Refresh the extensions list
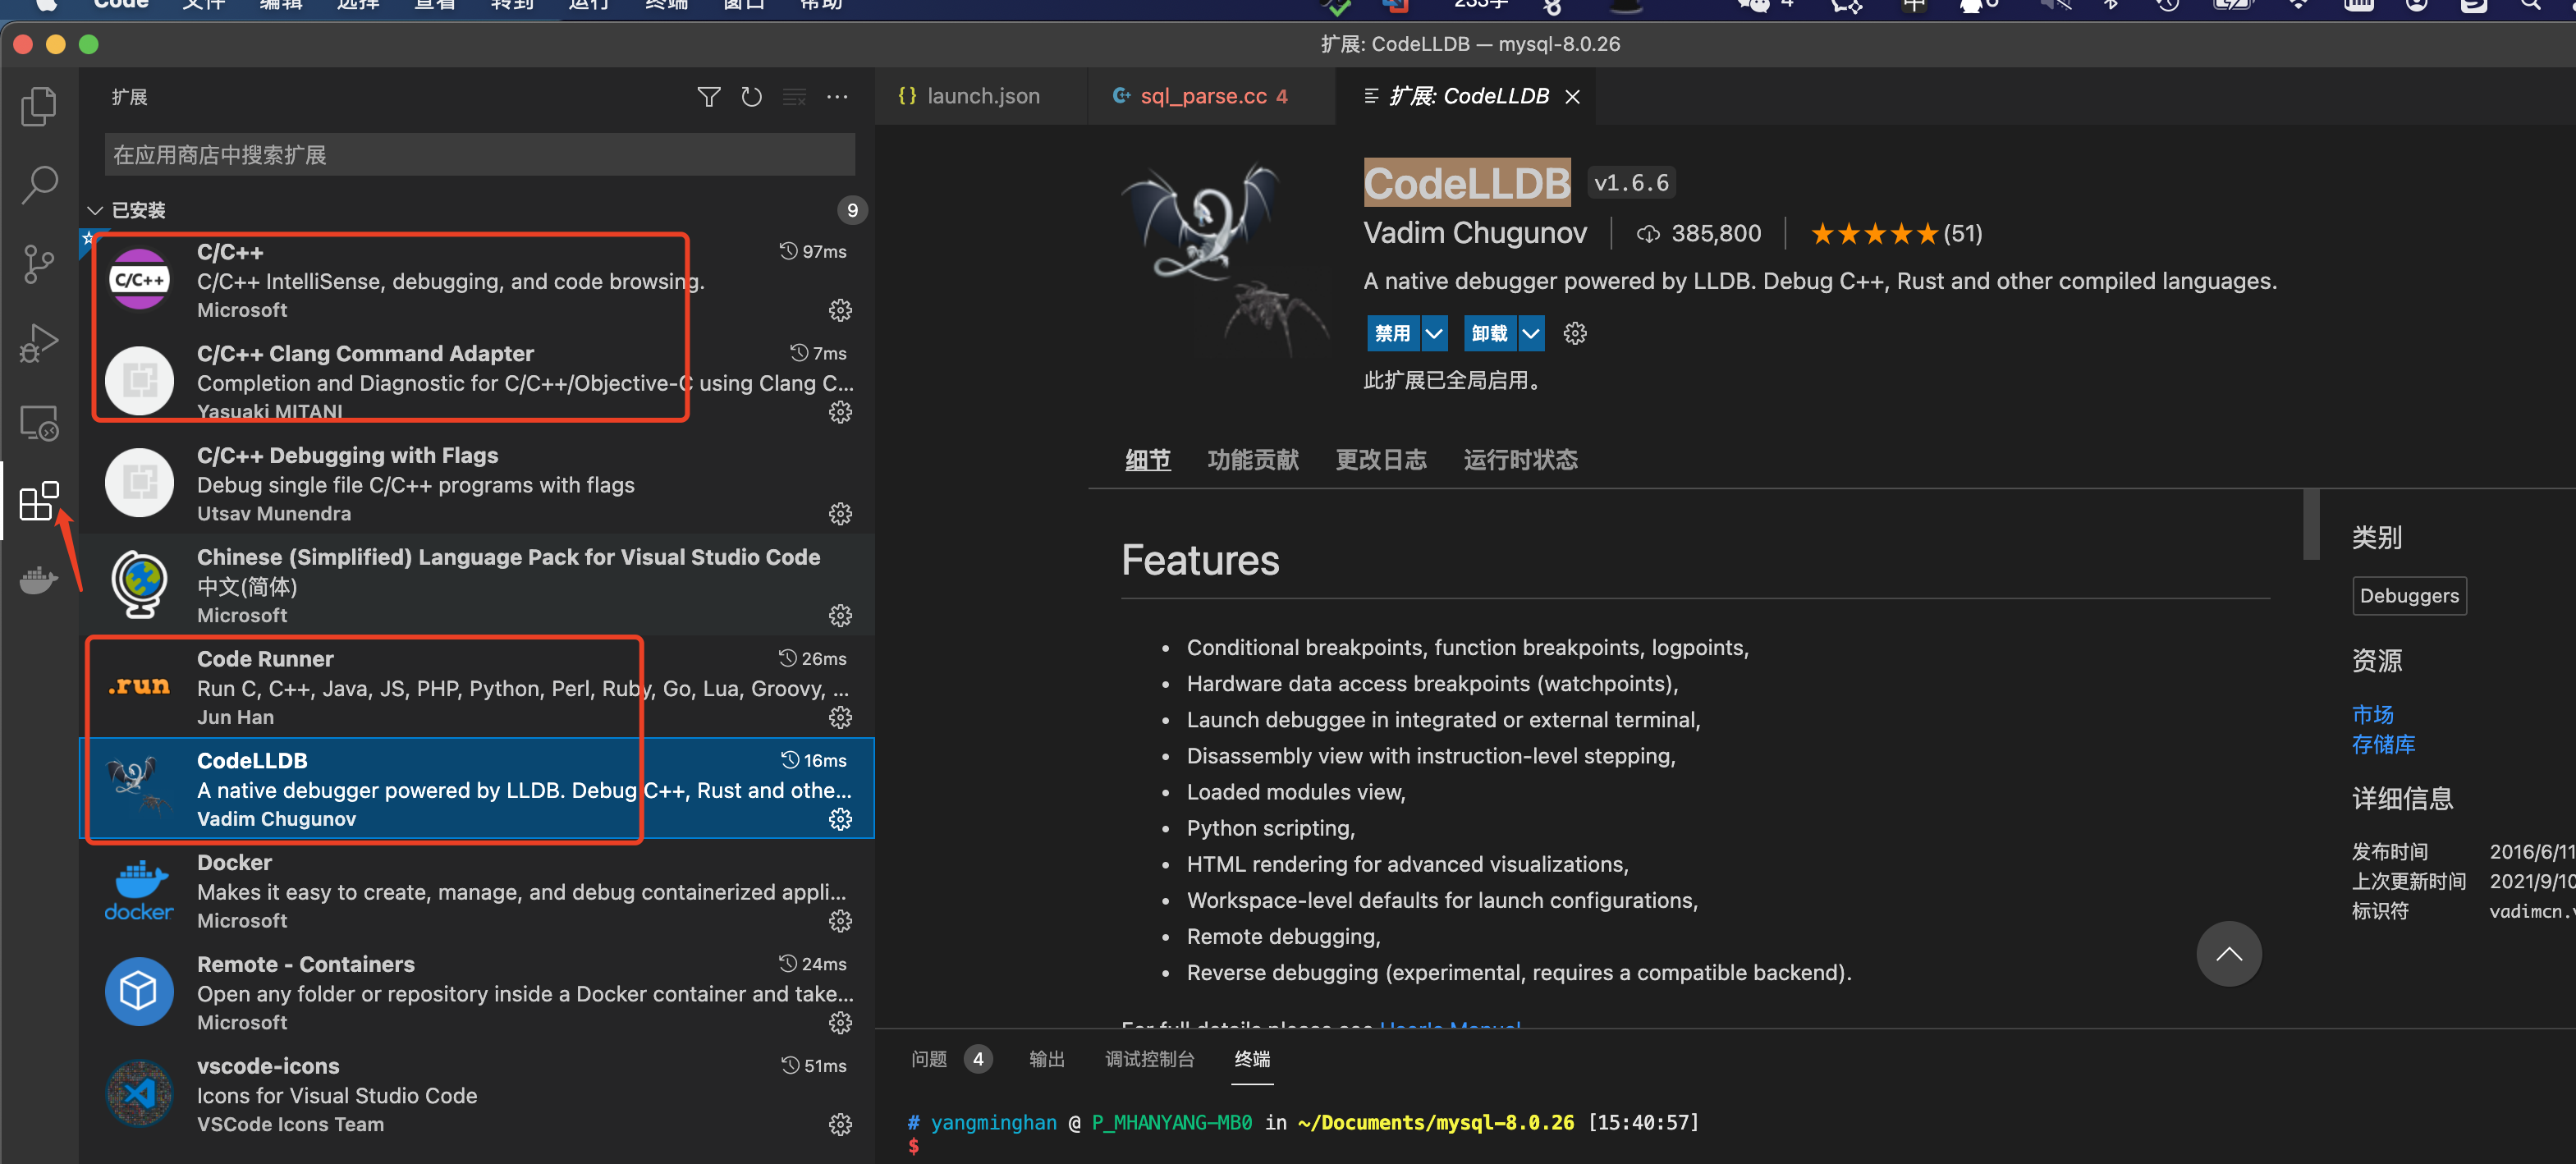2576x1164 pixels. click(x=751, y=97)
